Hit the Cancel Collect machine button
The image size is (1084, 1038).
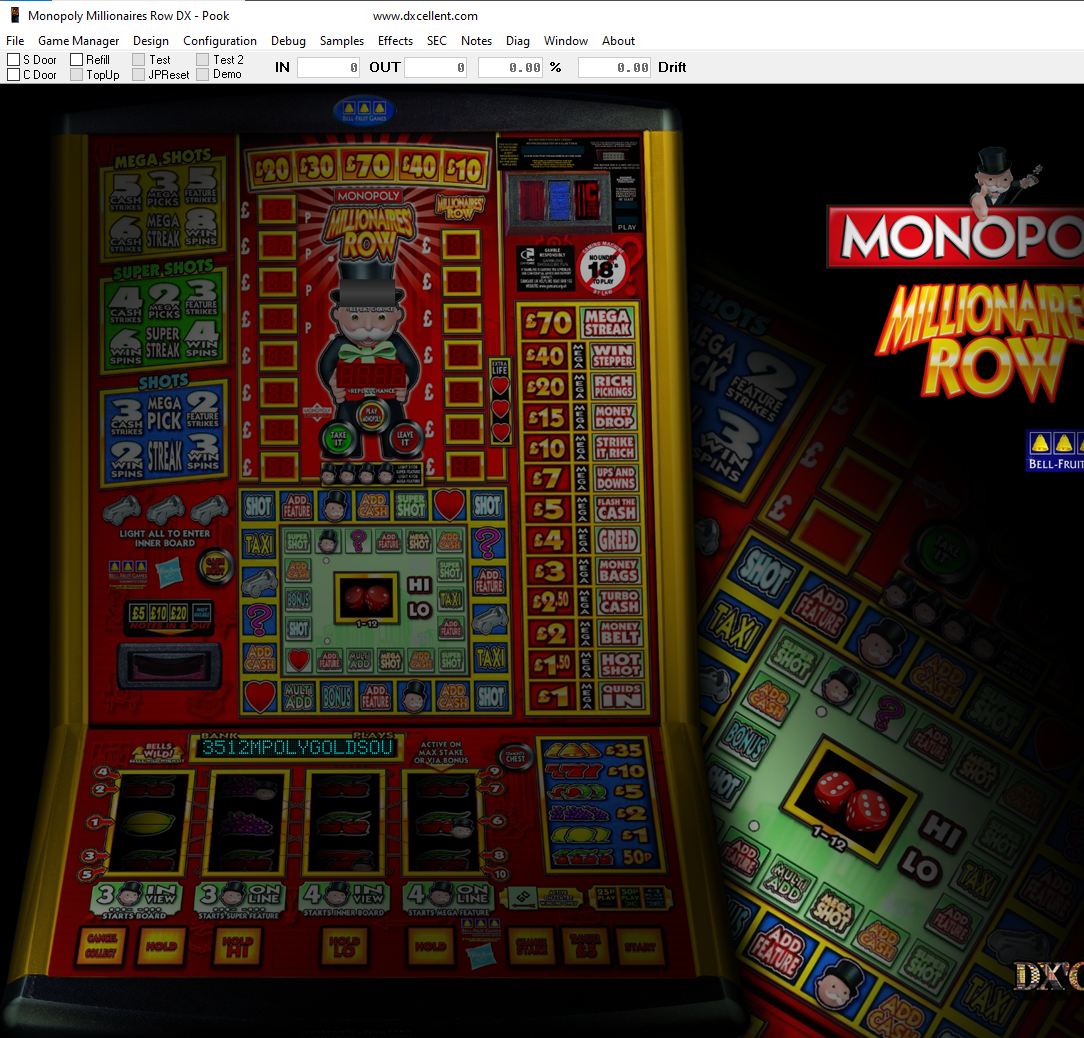[x=102, y=946]
